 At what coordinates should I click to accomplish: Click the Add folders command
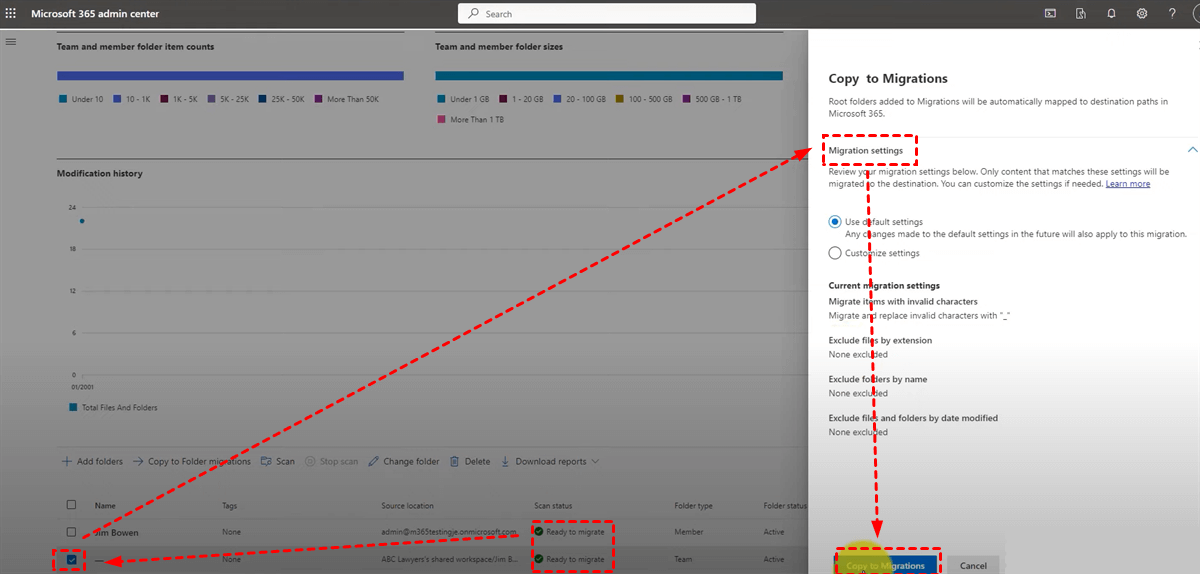click(x=92, y=462)
